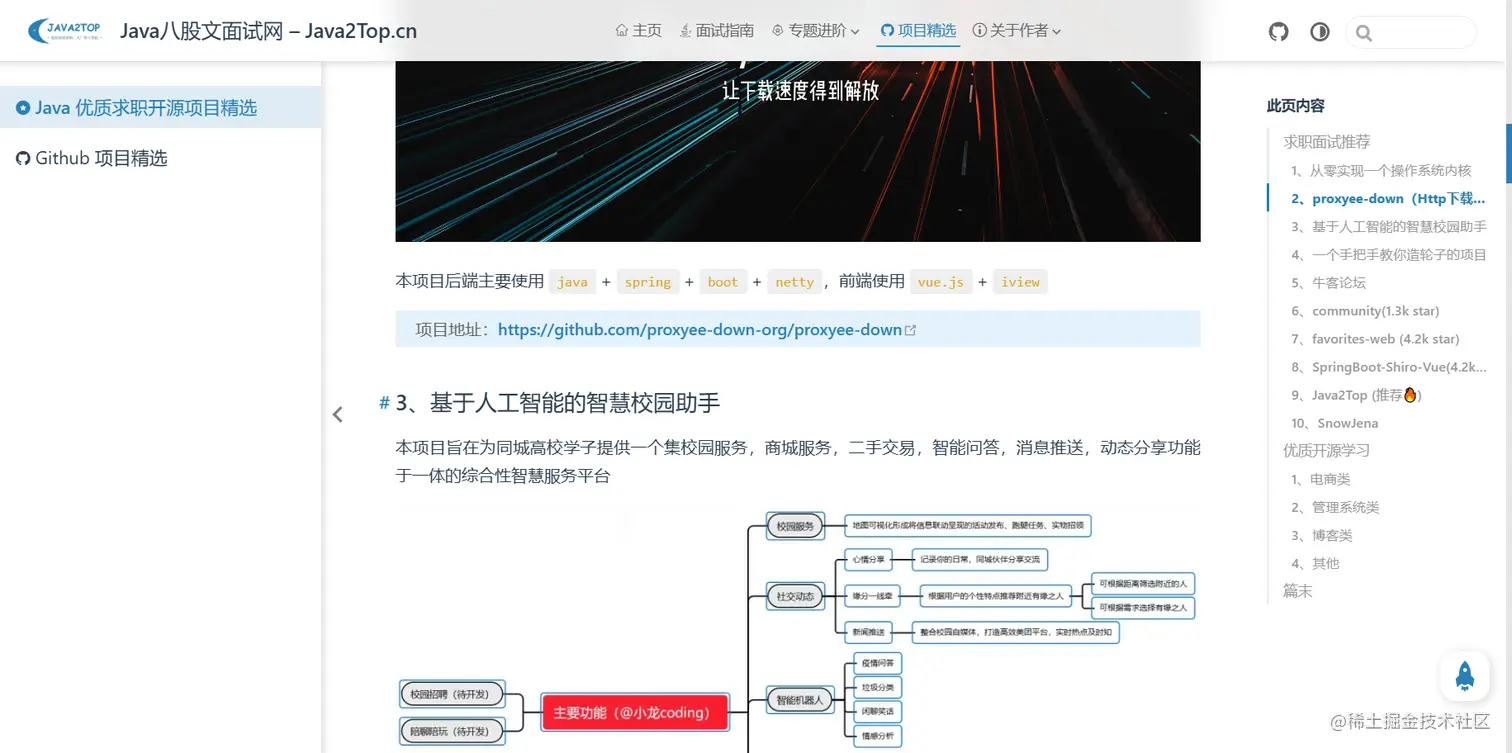Image resolution: width=1512 pixels, height=753 pixels.
Task: Expand the 专题进阶 dropdown menu
Action: coord(815,30)
